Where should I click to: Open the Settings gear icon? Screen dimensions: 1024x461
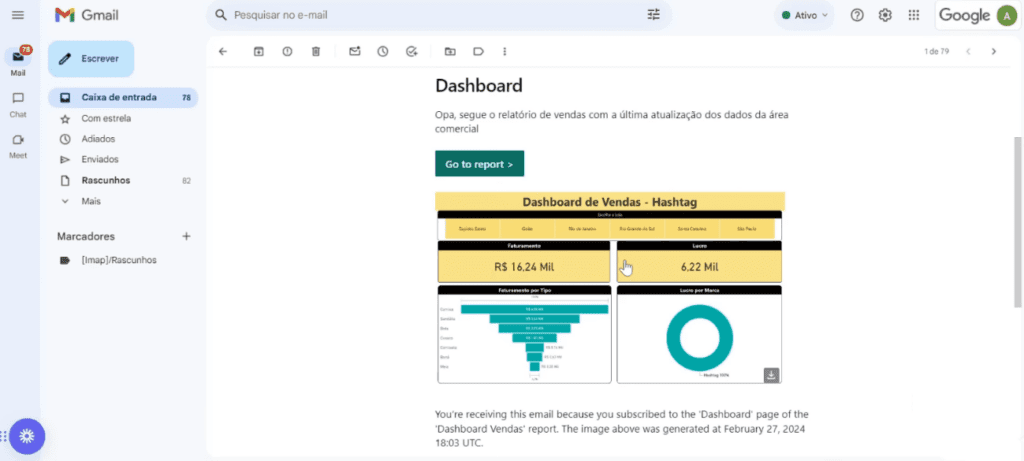pyautogui.click(x=885, y=15)
